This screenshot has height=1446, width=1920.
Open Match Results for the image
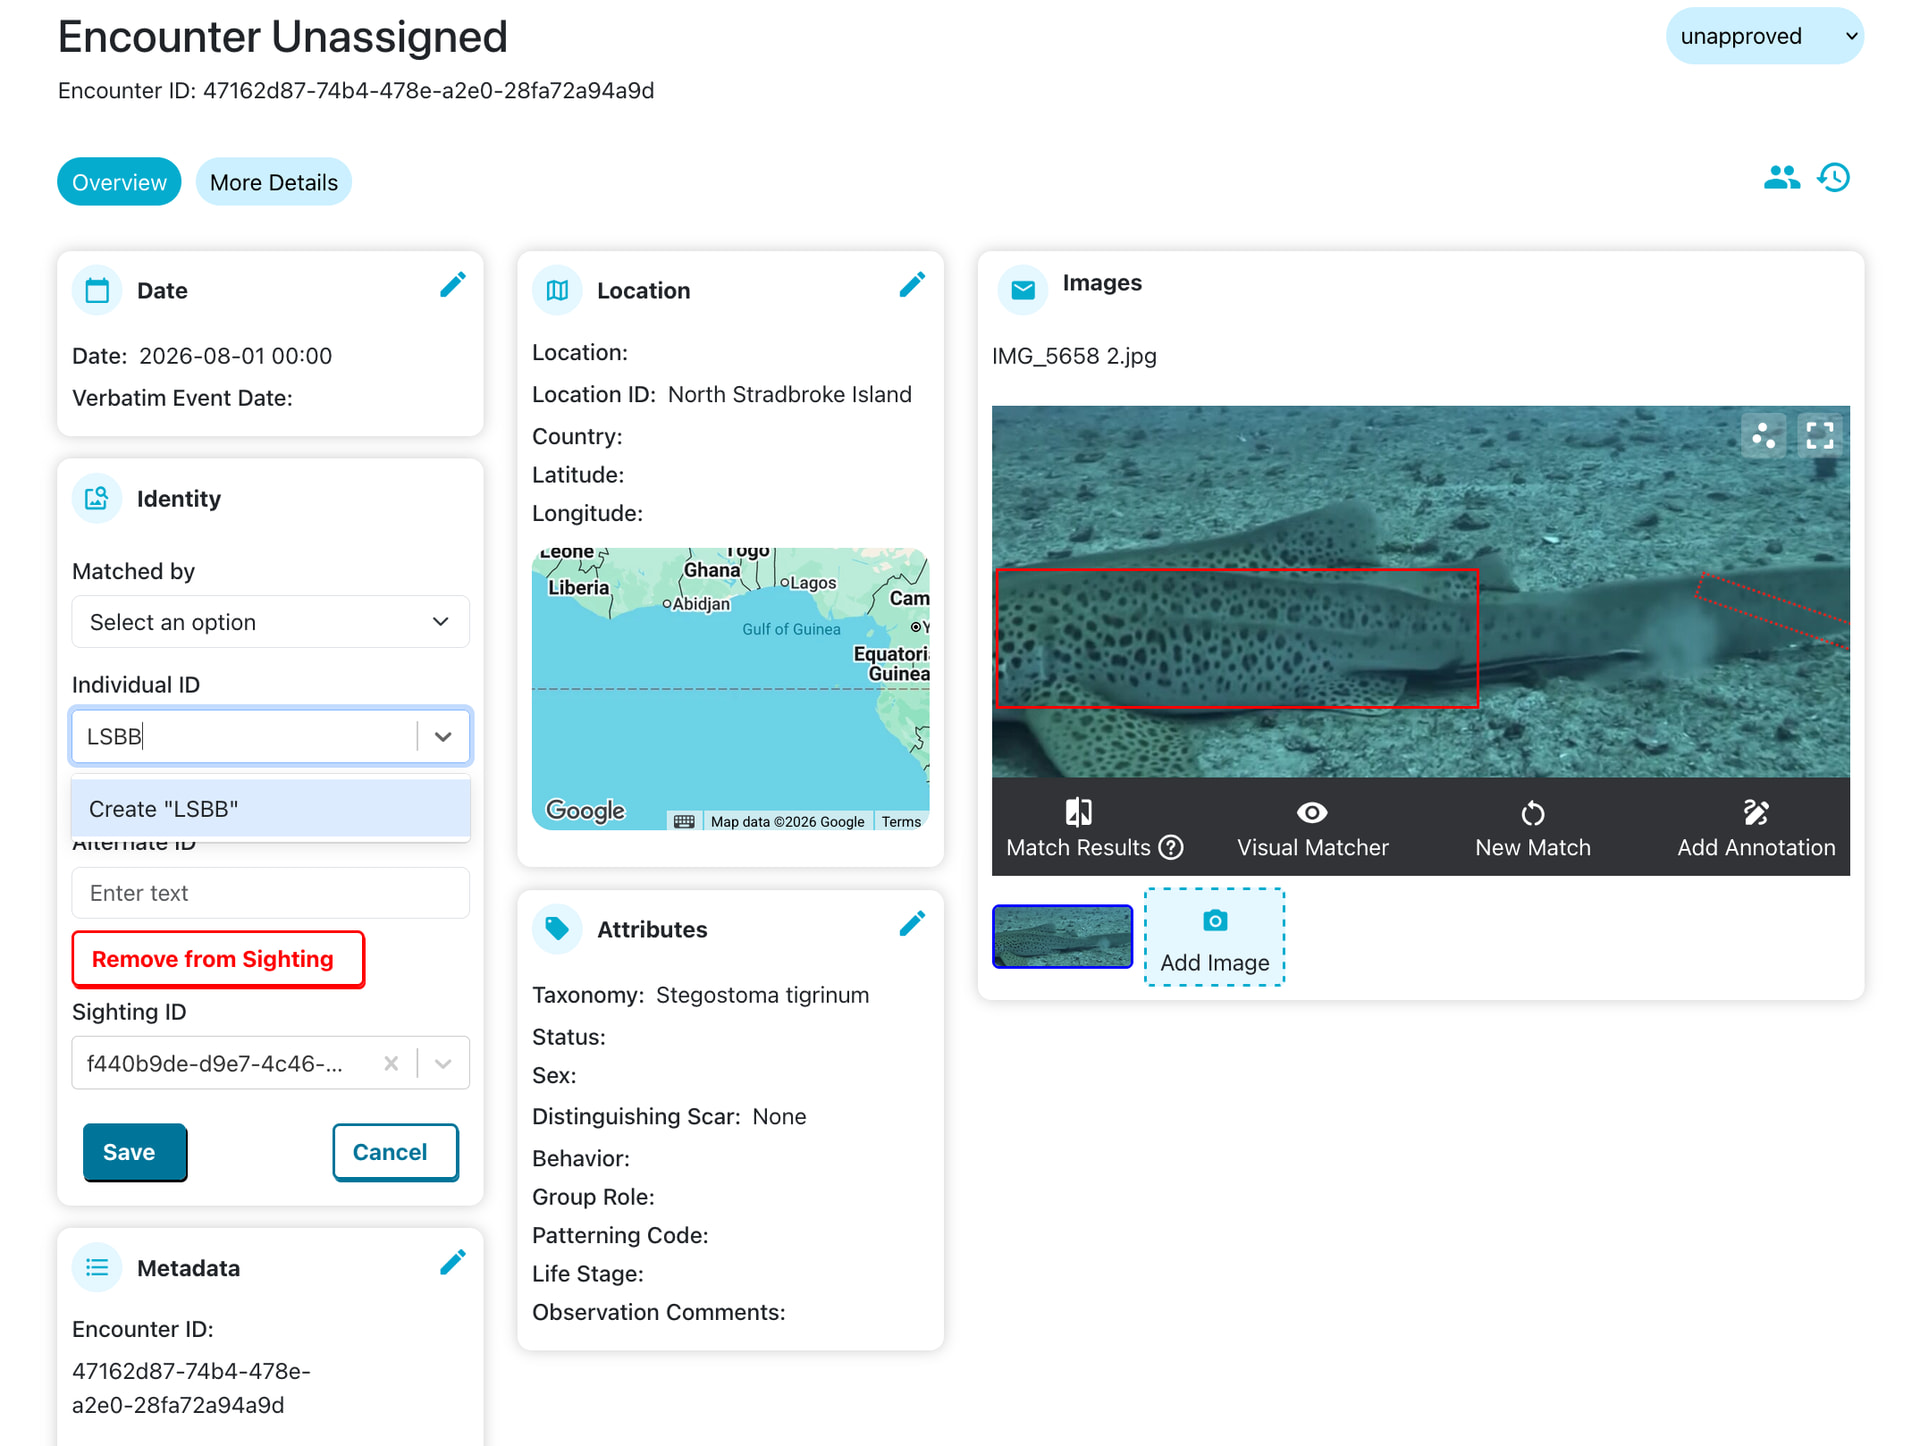1079,828
